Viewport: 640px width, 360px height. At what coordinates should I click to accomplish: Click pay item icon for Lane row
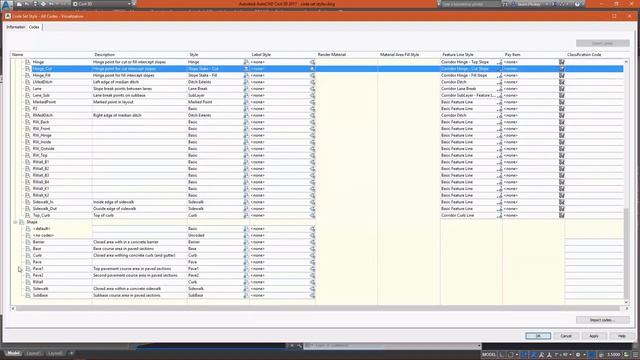(562, 89)
